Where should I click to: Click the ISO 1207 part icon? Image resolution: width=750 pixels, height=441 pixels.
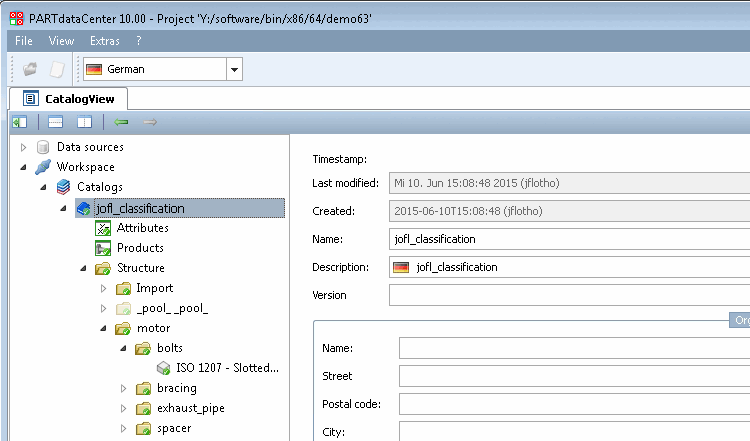pos(162,368)
